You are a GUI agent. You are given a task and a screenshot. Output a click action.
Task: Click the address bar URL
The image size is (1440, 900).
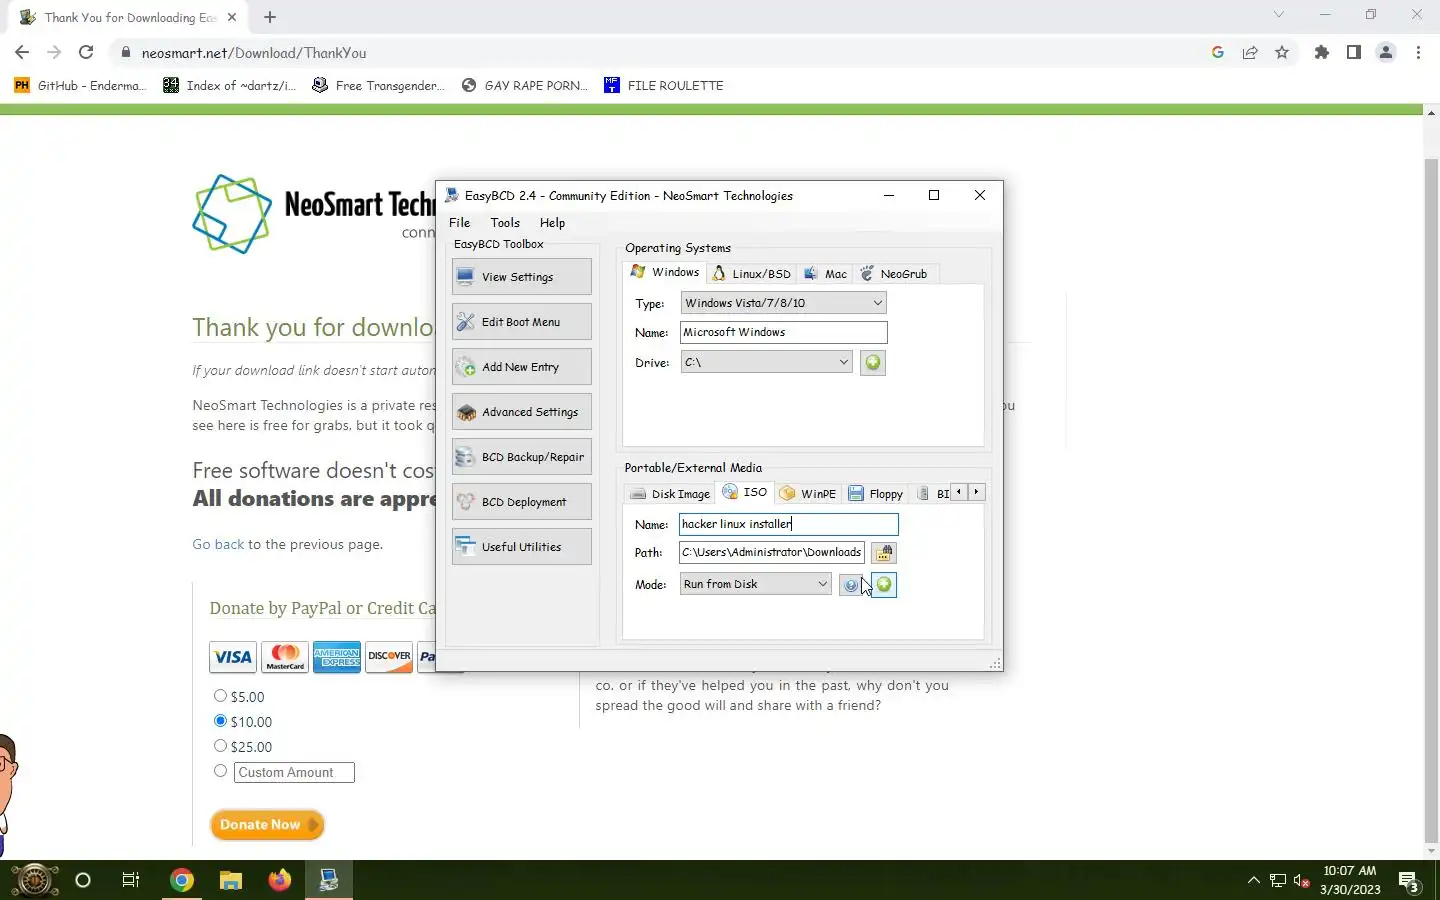point(254,53)
